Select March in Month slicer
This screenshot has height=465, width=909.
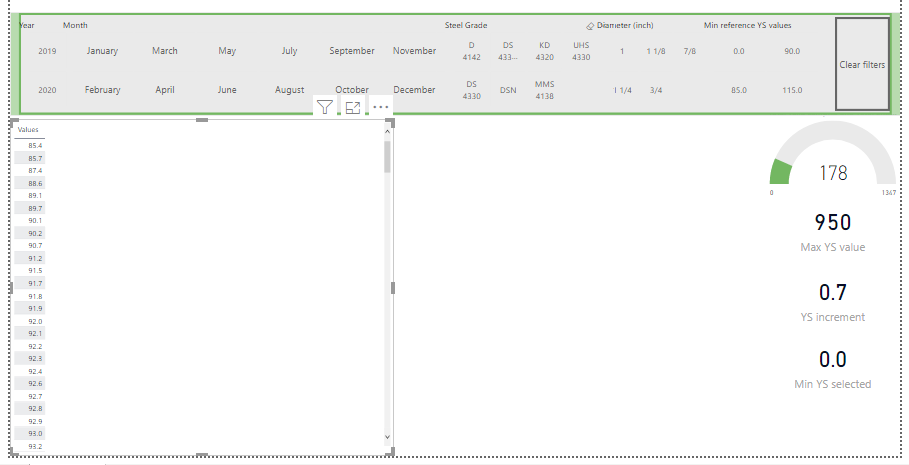coord(165,51)
